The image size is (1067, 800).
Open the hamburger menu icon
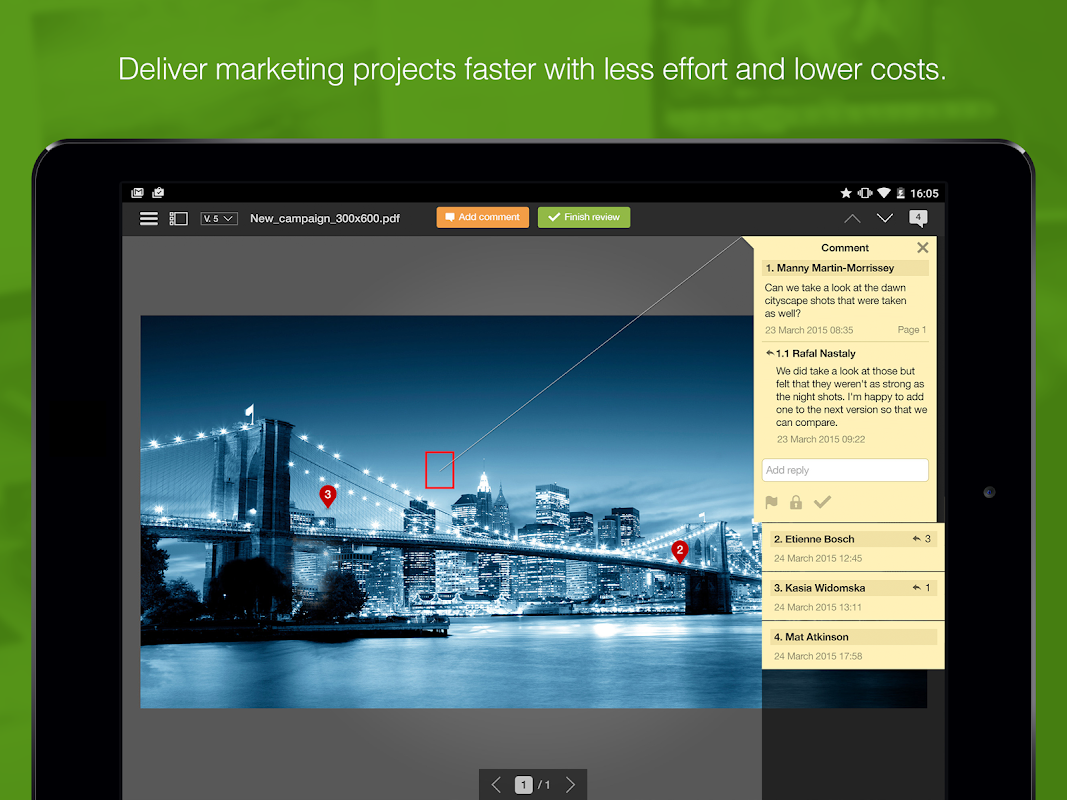148,218
